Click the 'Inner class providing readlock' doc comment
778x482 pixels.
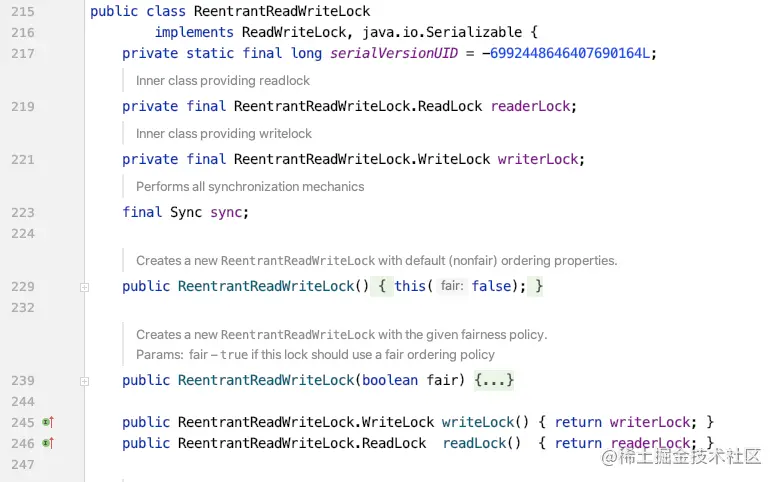223,80
